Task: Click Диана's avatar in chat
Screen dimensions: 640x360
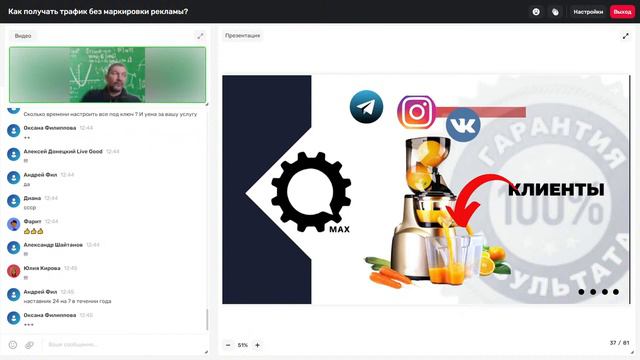Action: click(x=13, y=201)
